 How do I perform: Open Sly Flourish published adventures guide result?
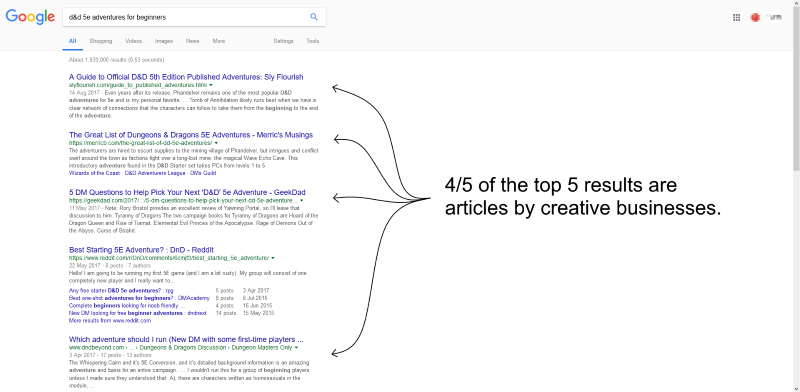(x=186, y=77)
